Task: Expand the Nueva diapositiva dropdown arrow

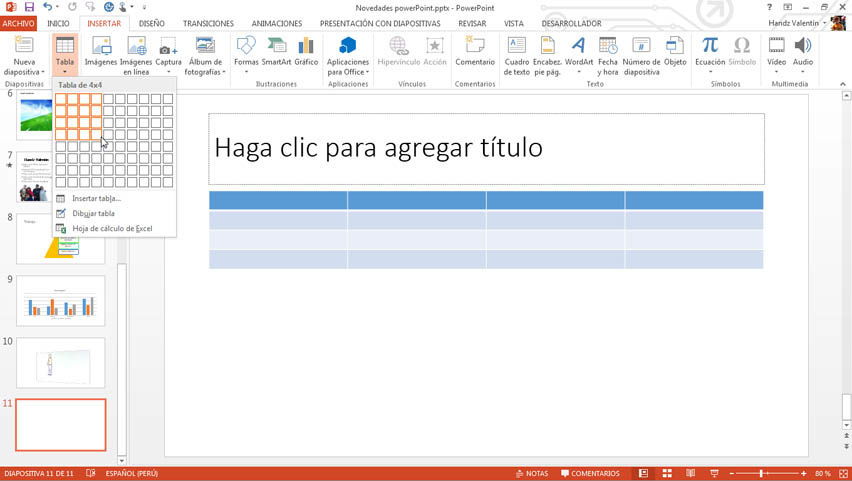Action: (43, 72)
